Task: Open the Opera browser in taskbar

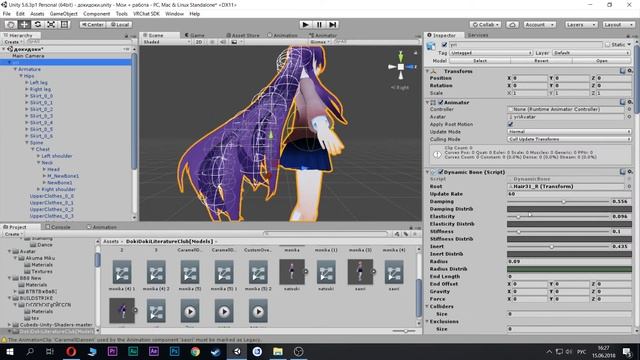Action: [x=71, y=351]
